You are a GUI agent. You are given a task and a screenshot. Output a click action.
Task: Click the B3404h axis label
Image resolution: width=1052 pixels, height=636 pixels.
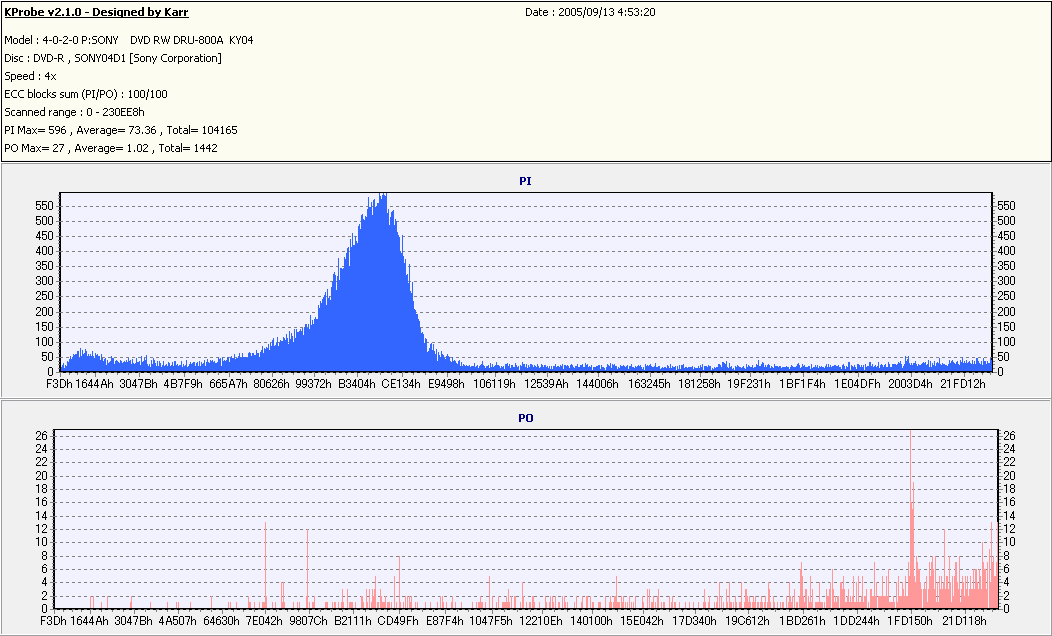(357, 384)
